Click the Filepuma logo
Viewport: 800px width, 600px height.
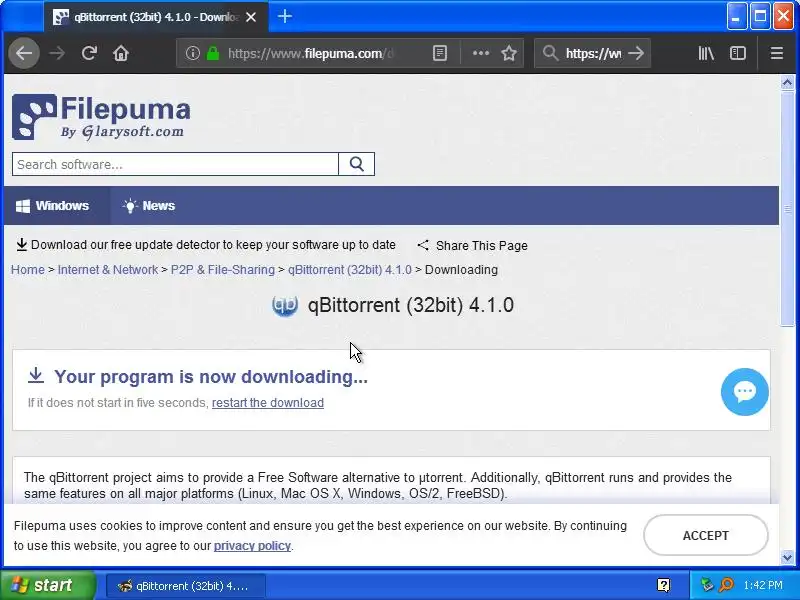(x=101, y=117)
